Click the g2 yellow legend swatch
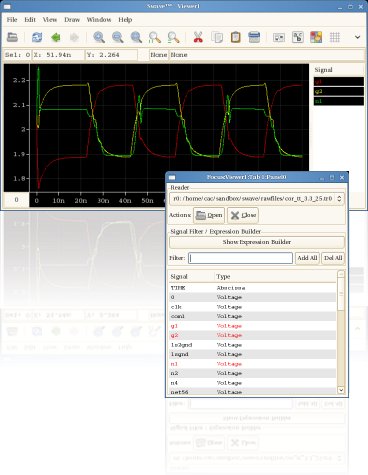Viewport: 368px width, 475px height. coord(338,91)
